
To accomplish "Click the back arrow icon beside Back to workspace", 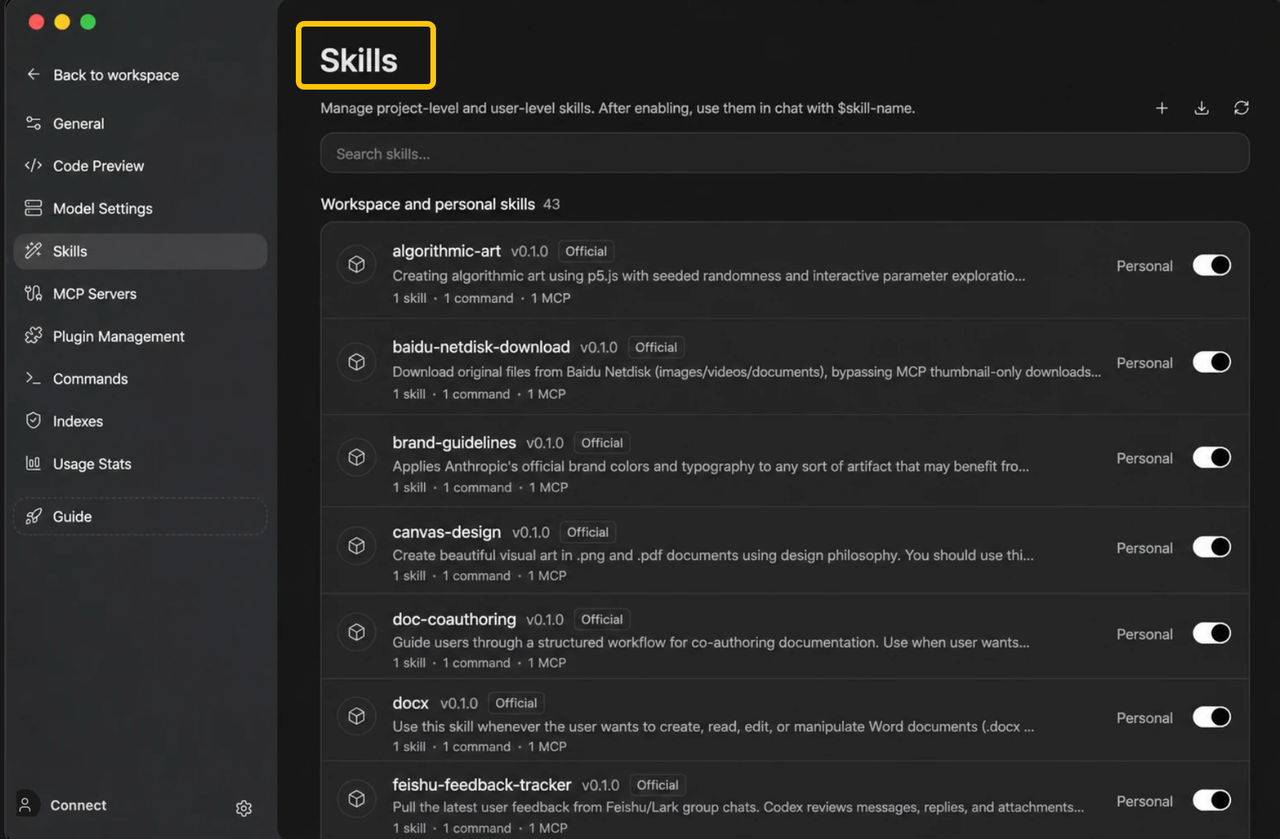I will pos(33,75).
